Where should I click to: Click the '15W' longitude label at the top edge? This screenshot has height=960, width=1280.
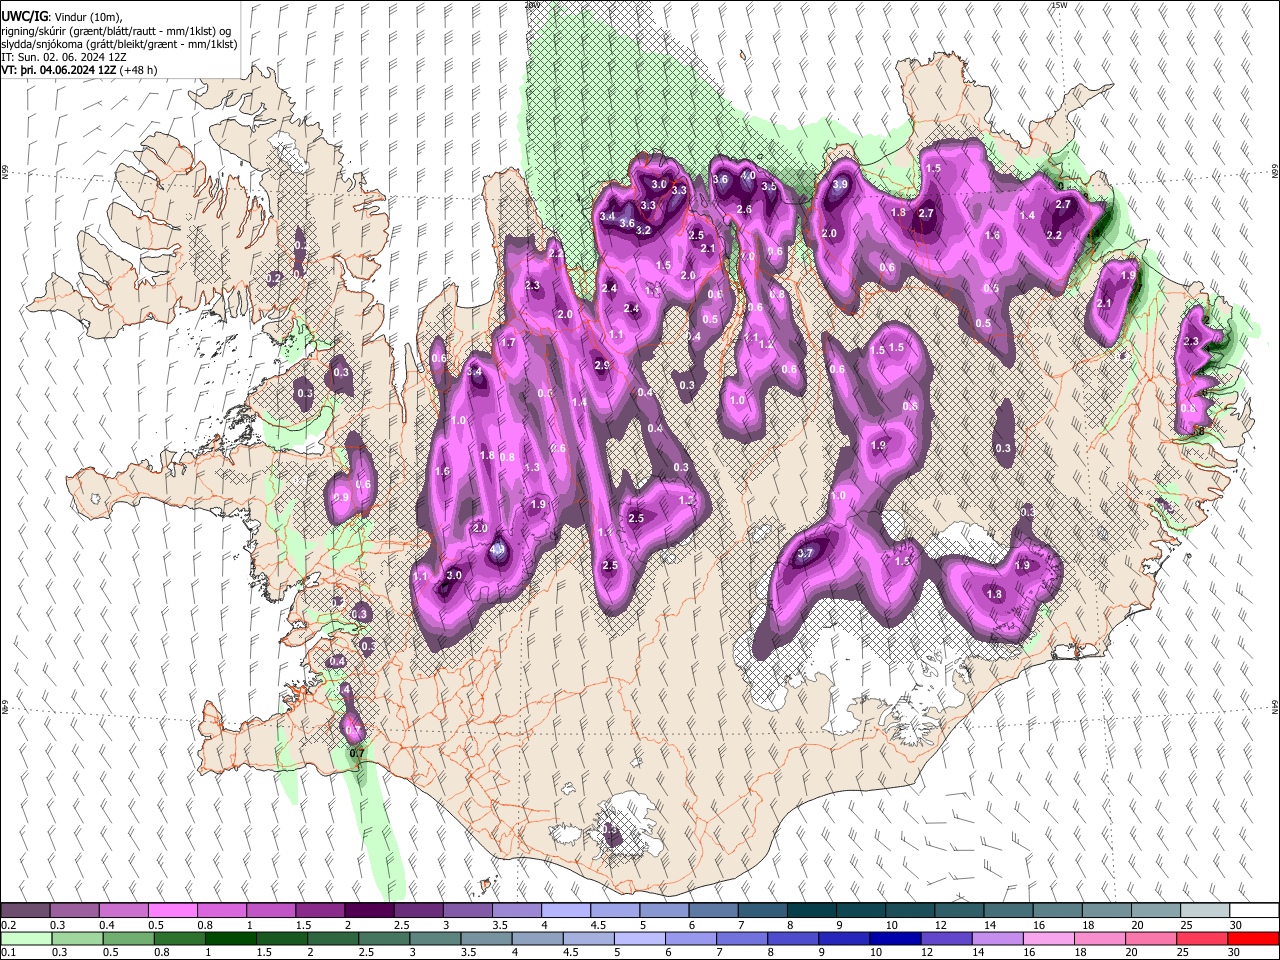point(1059,5)
